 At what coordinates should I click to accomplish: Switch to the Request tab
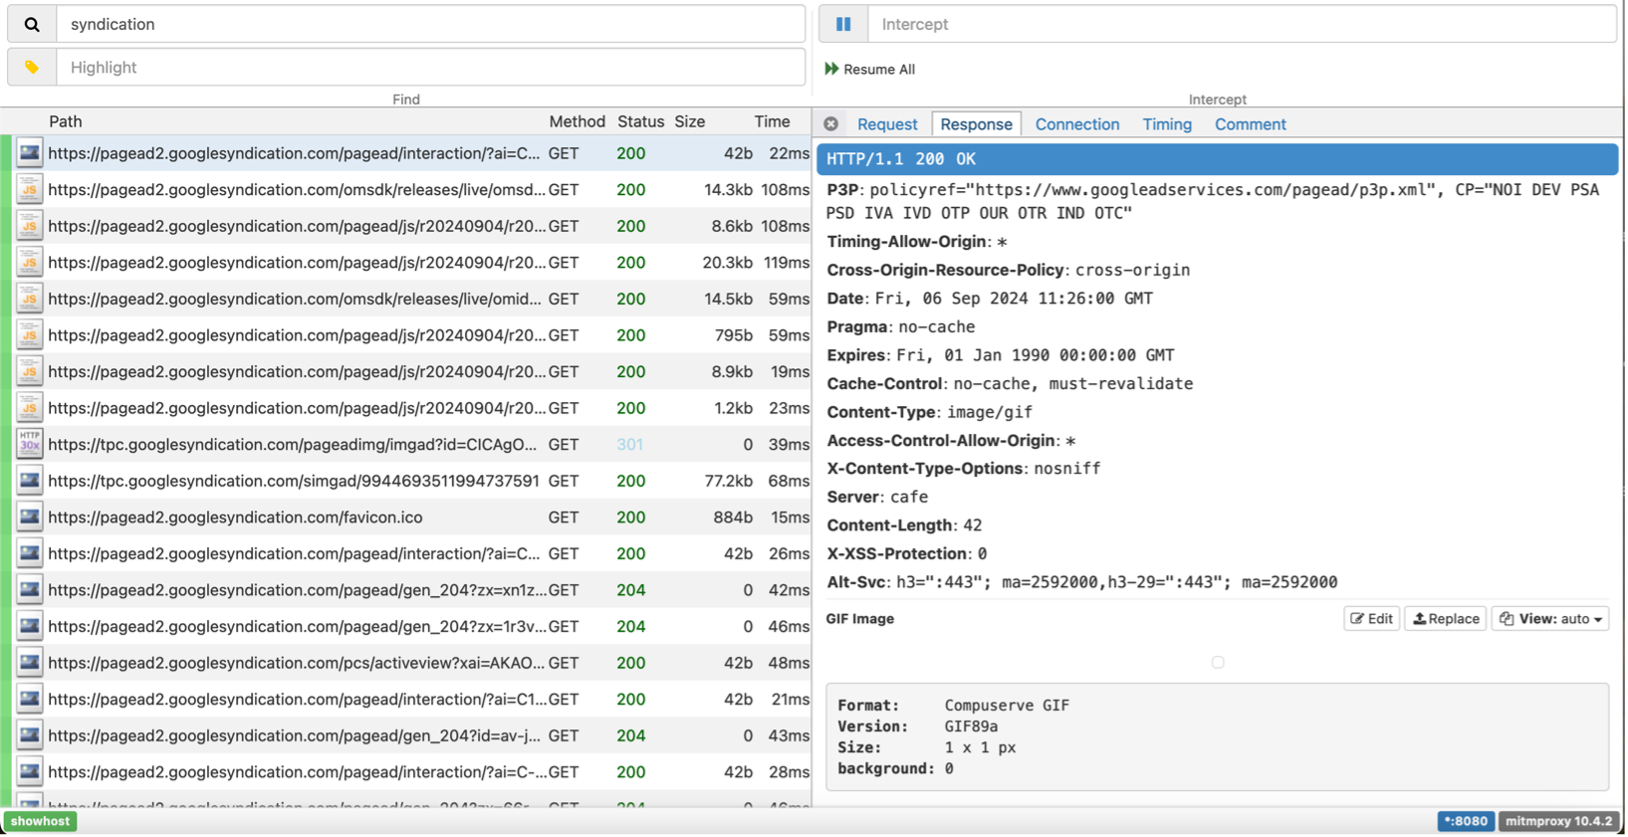point(886,124)
